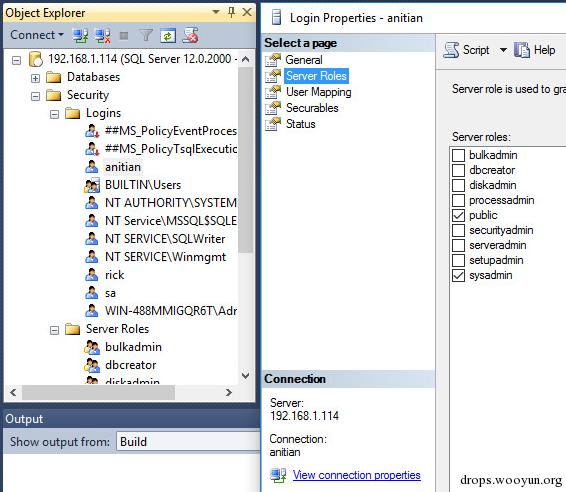Click the Filter funnel icon
Image resolution: width=566 pixels, height=492 pixels.
146,35
